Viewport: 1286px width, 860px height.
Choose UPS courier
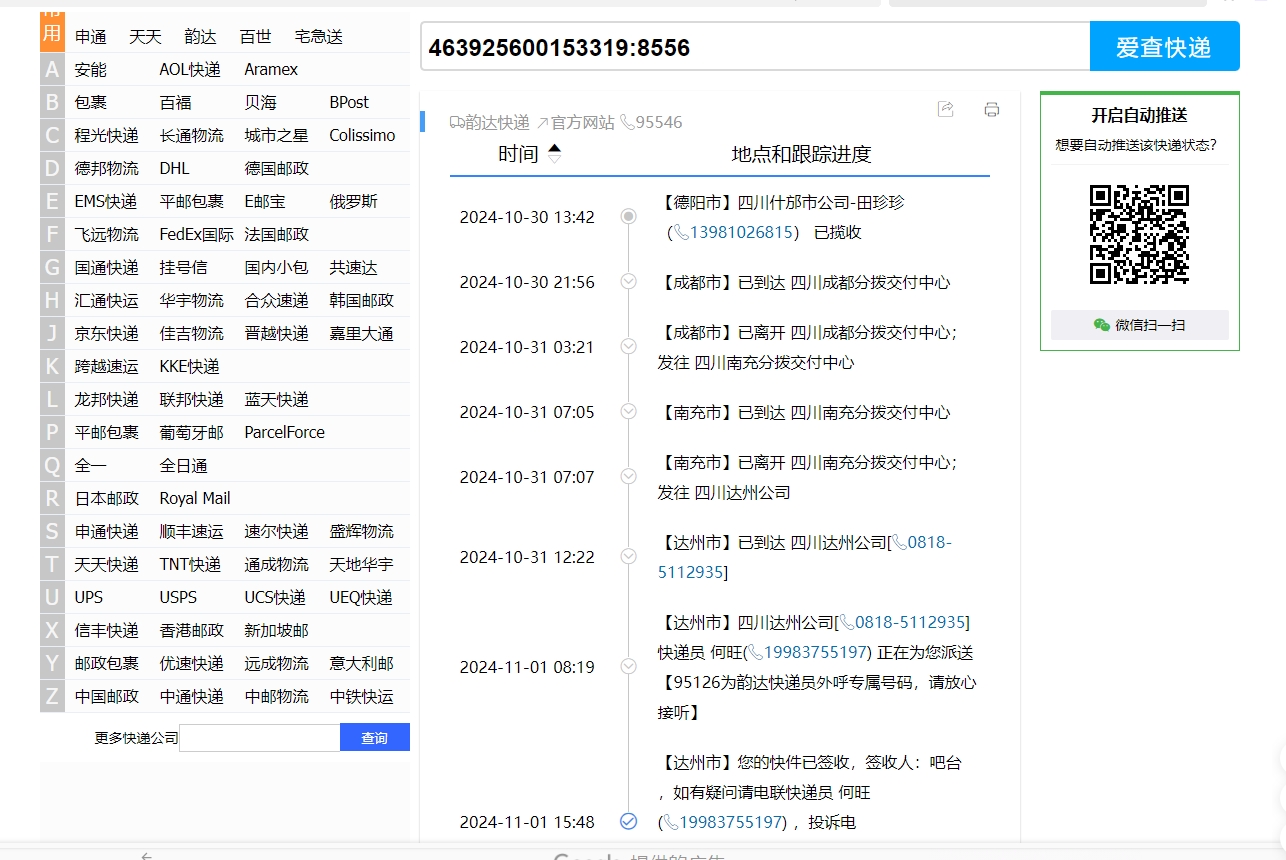click(89, 597)
